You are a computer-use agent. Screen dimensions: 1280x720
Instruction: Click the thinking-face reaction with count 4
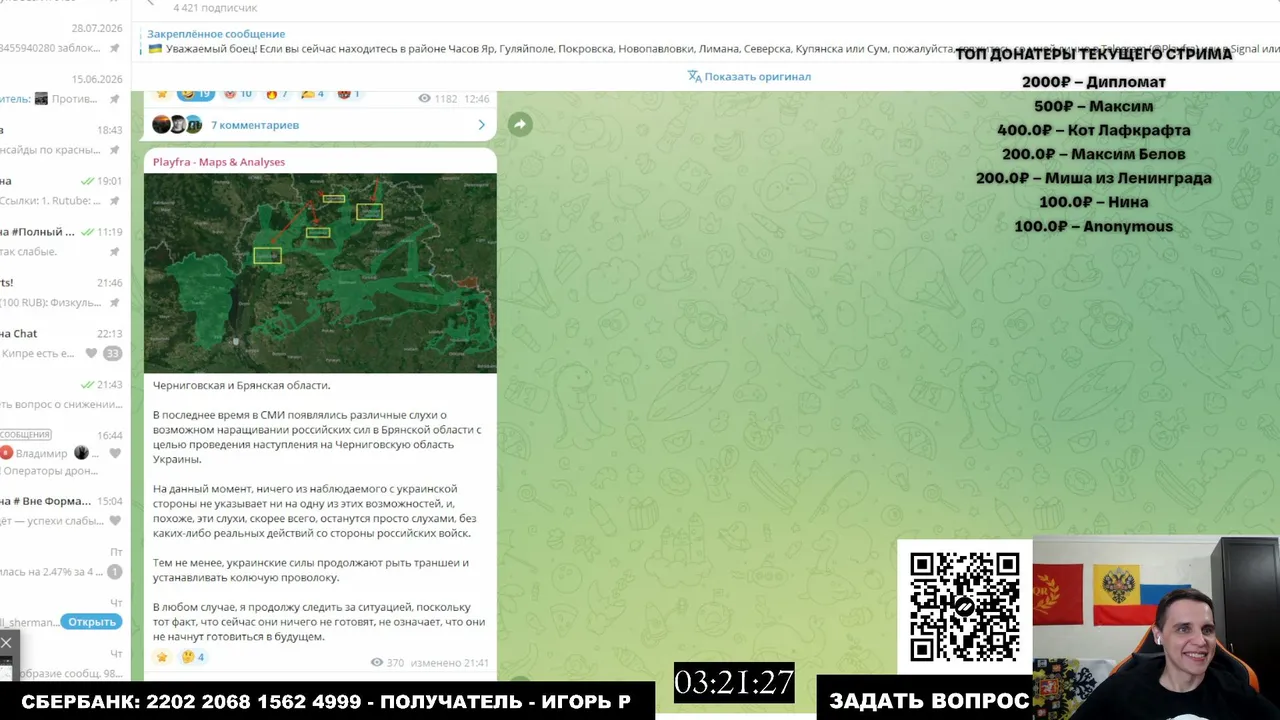point(193,657)
